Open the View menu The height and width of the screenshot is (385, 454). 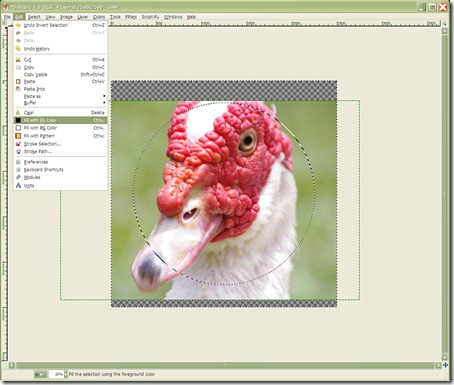pyautogui.click(x=50, y=17)
